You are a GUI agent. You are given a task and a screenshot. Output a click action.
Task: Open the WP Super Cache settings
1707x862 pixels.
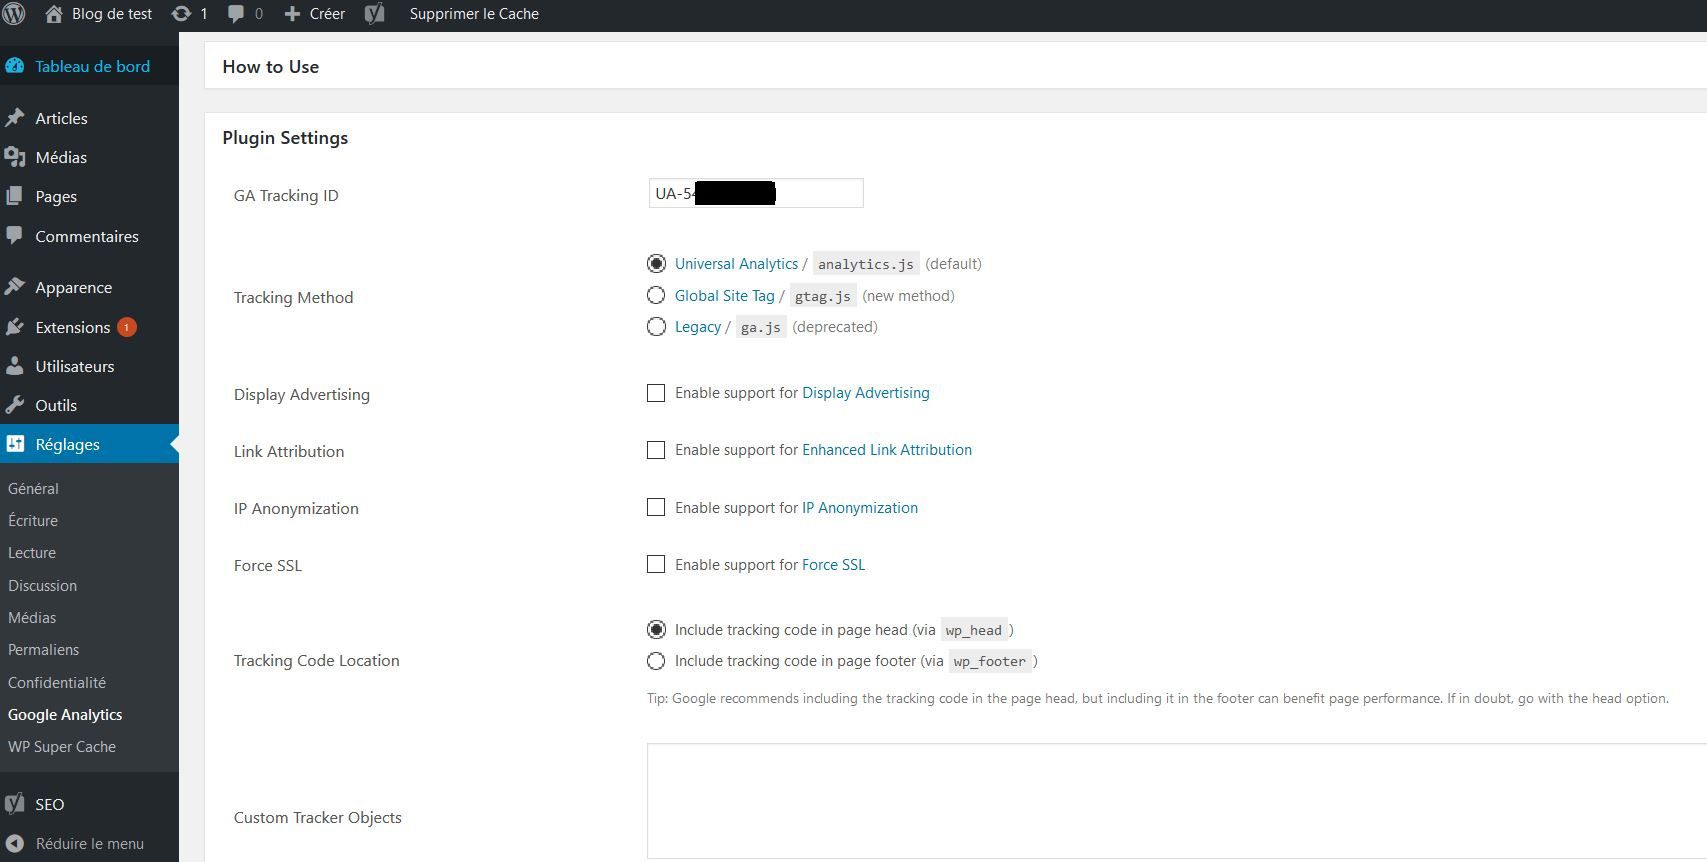[x=62, y=746]
